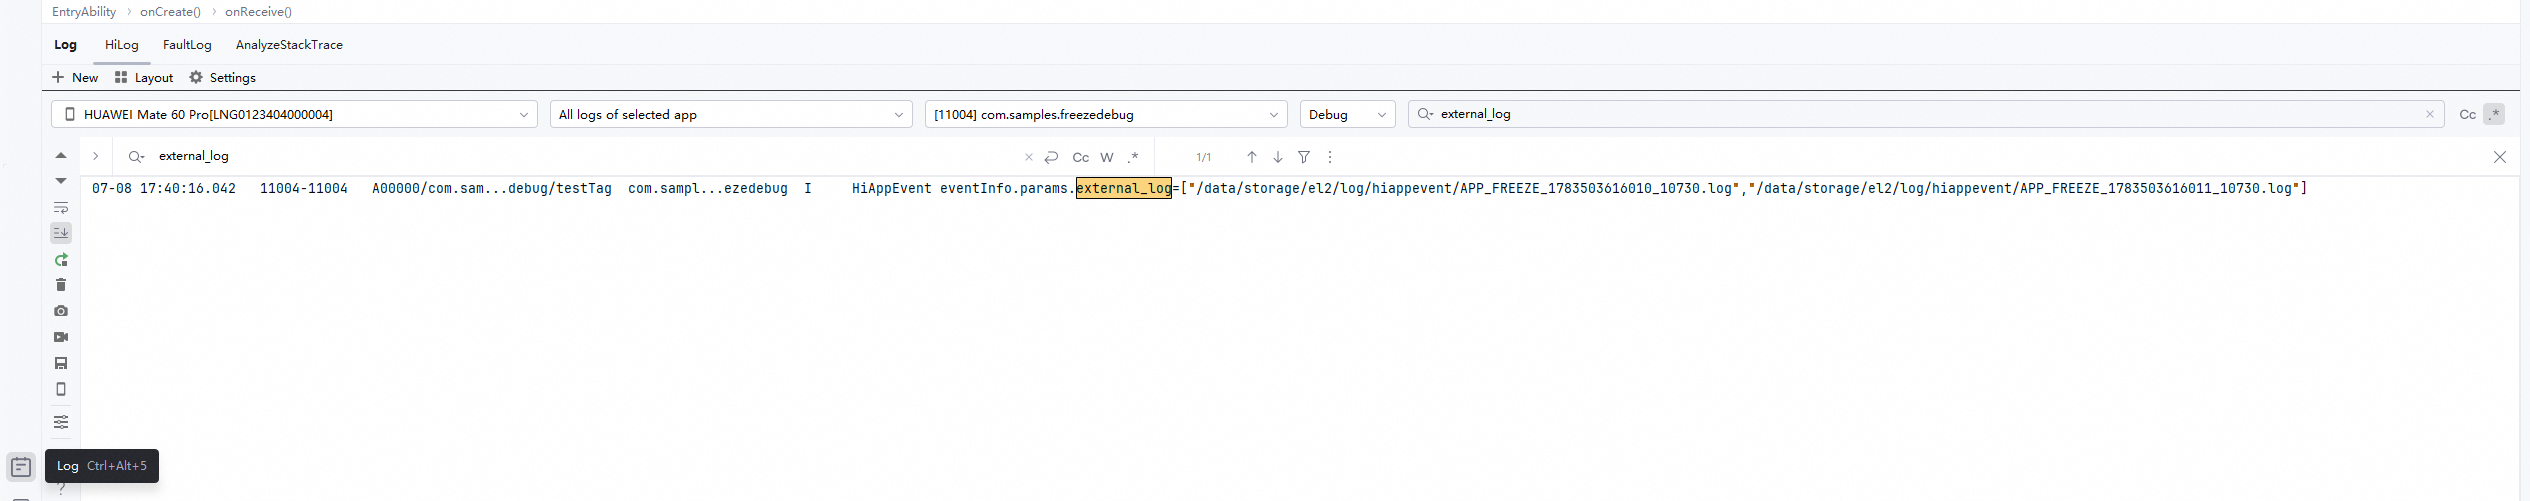This screenshot has height=501, width=2530.
Task: Click onReceive() breadcrumb
Action: [x=258, y=12]
